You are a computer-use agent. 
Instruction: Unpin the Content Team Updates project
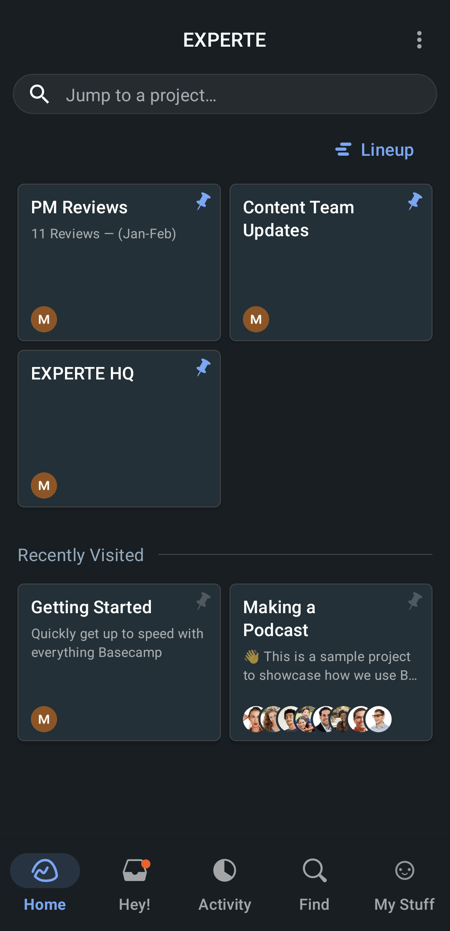[x=415, y=201]
